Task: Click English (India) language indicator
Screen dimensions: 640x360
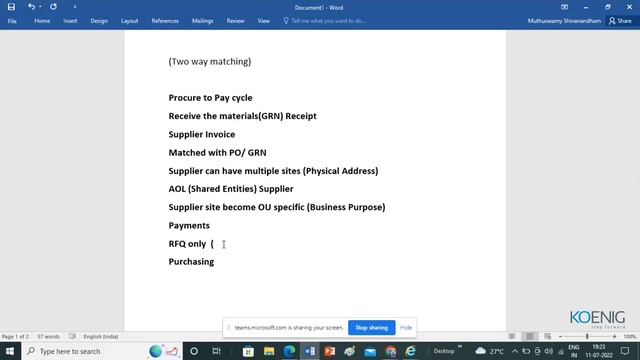Action: click(101, 337)
